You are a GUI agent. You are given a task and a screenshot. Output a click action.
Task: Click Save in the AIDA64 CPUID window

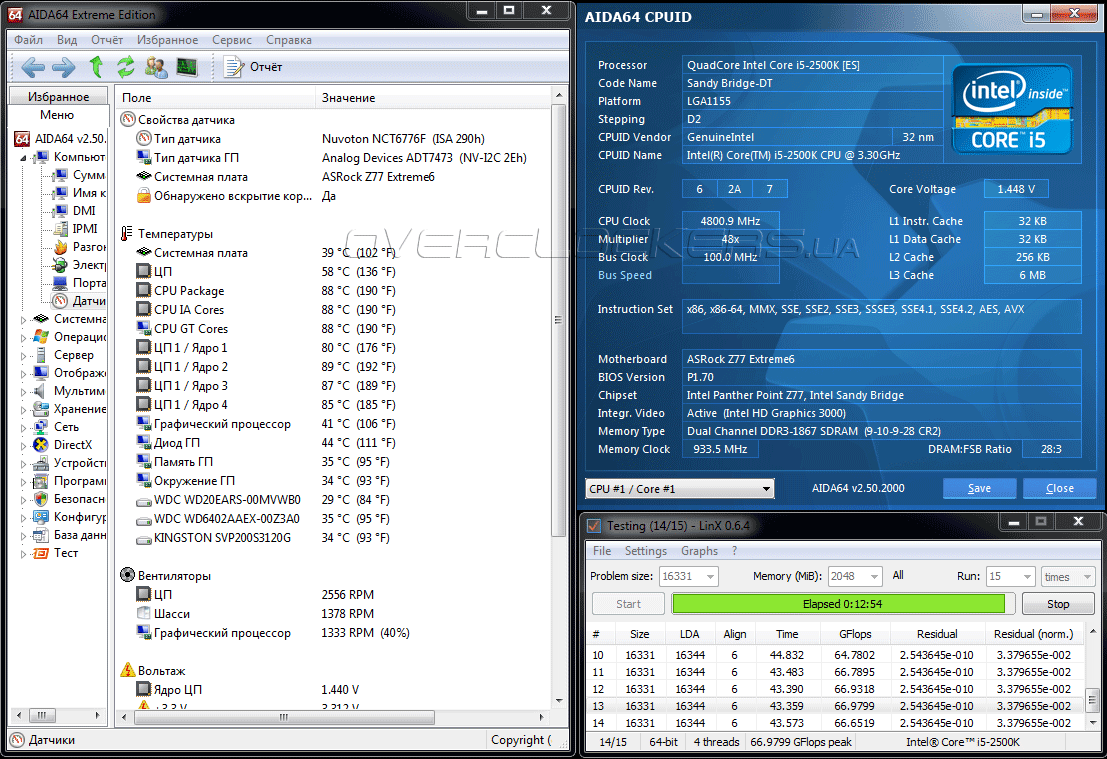pos(979,488)
